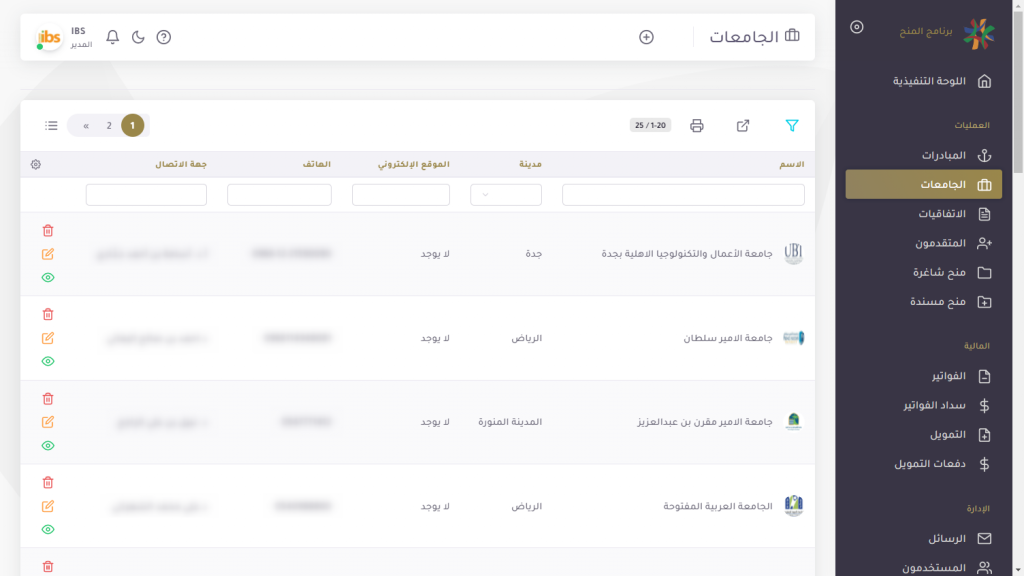Delete the first university row
The width and height of the screenshot is (1024, 576).
(48, 231)
